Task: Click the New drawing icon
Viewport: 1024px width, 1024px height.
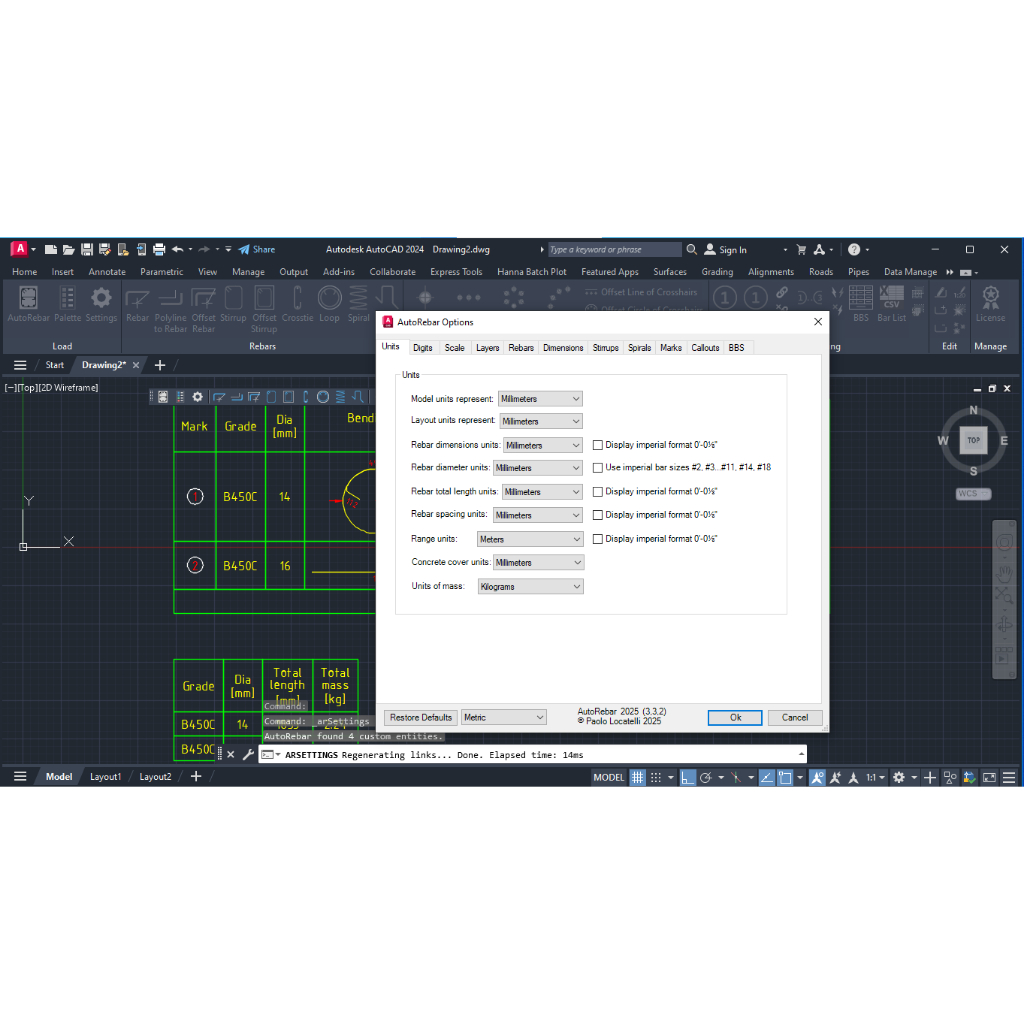Action: 50,249
